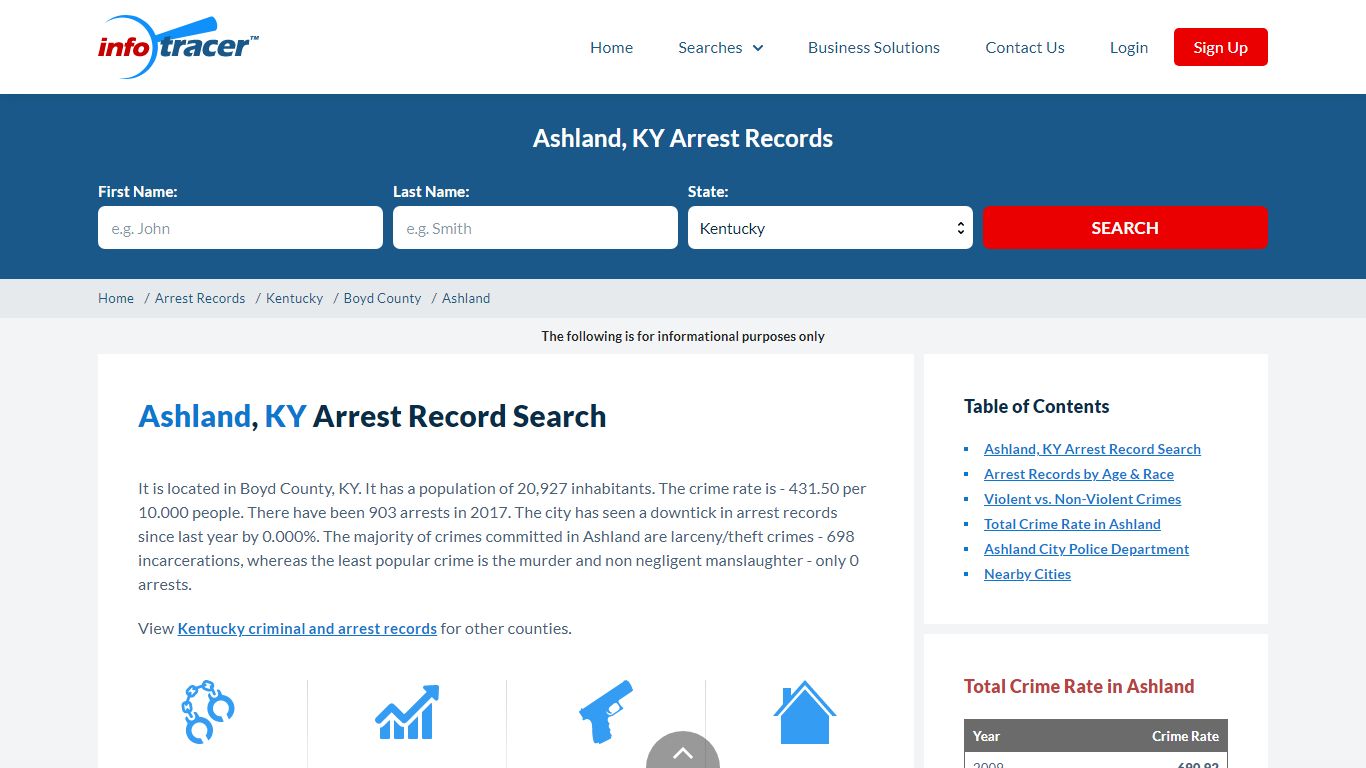Open the State dropdown showing Kentucky

tap(830, 228)
